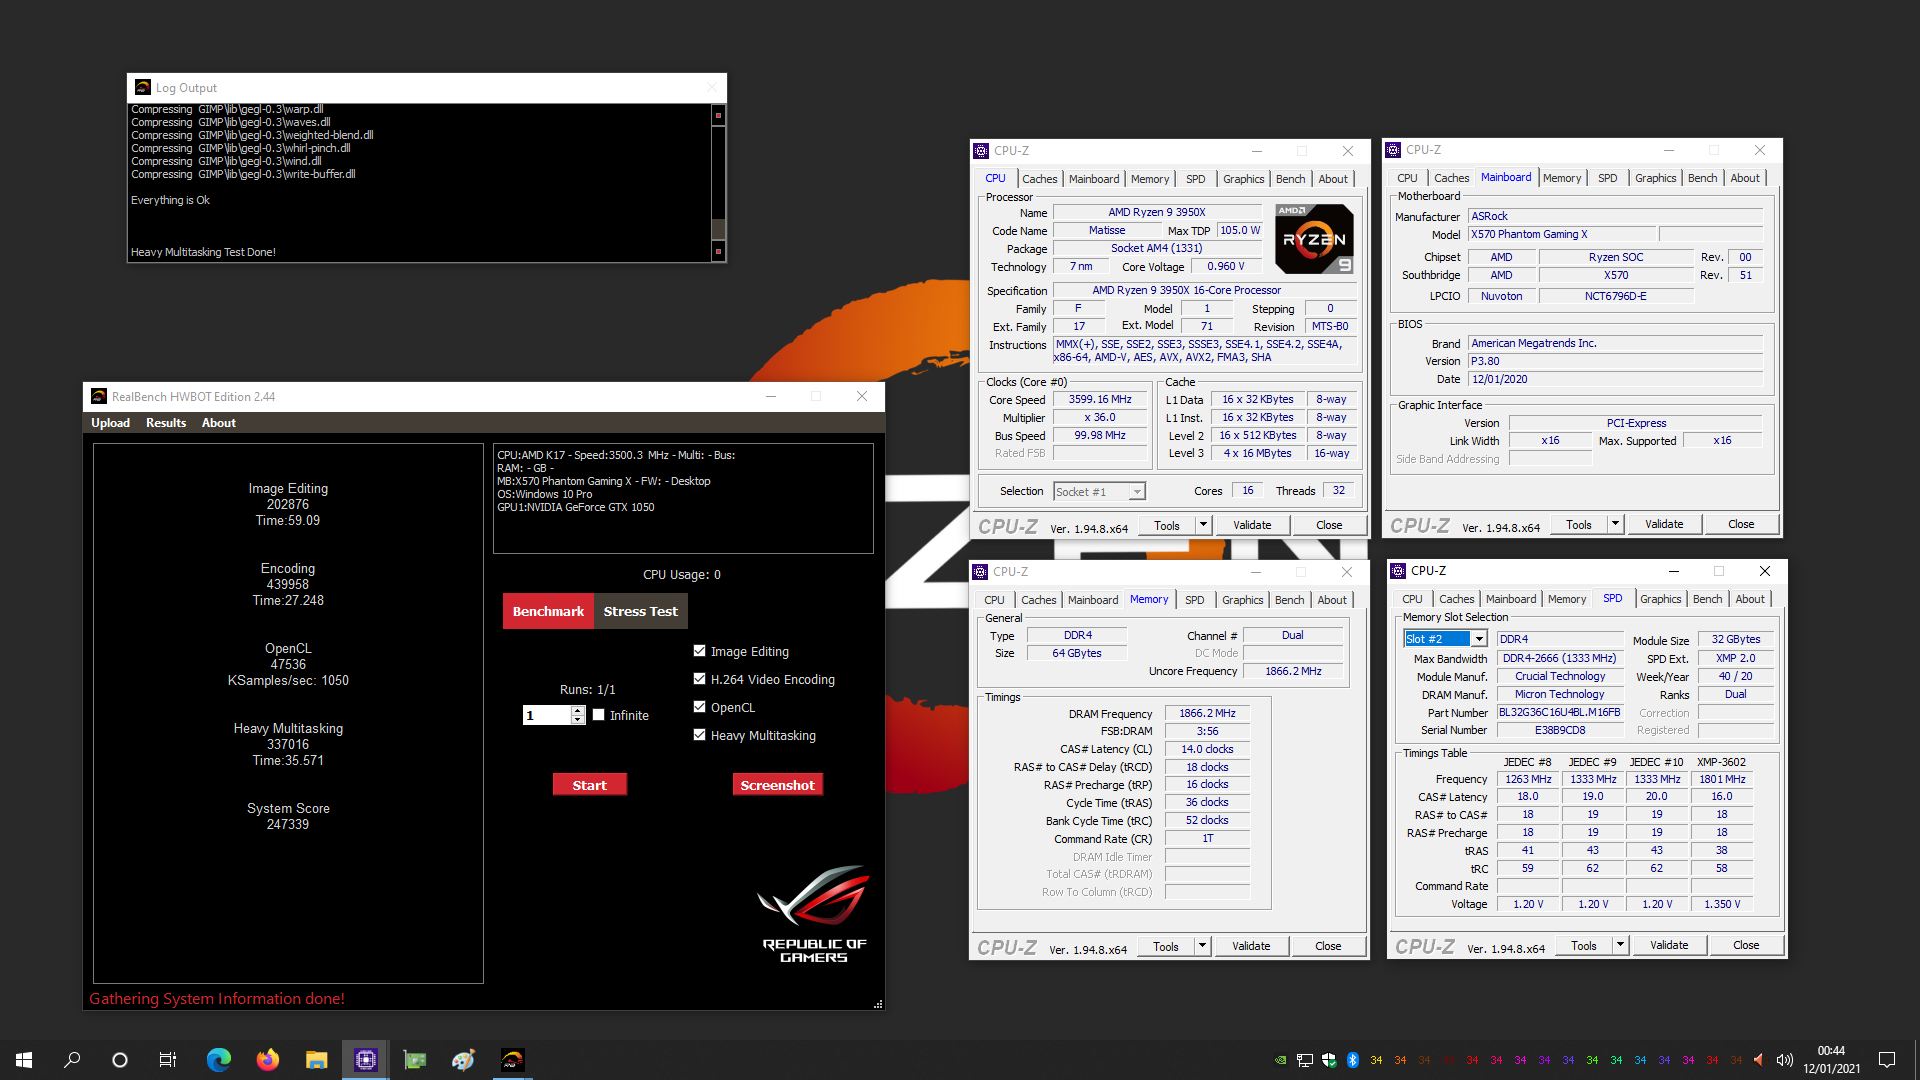Switch to CPU-Z taskbar icon

click(365, 1060)
